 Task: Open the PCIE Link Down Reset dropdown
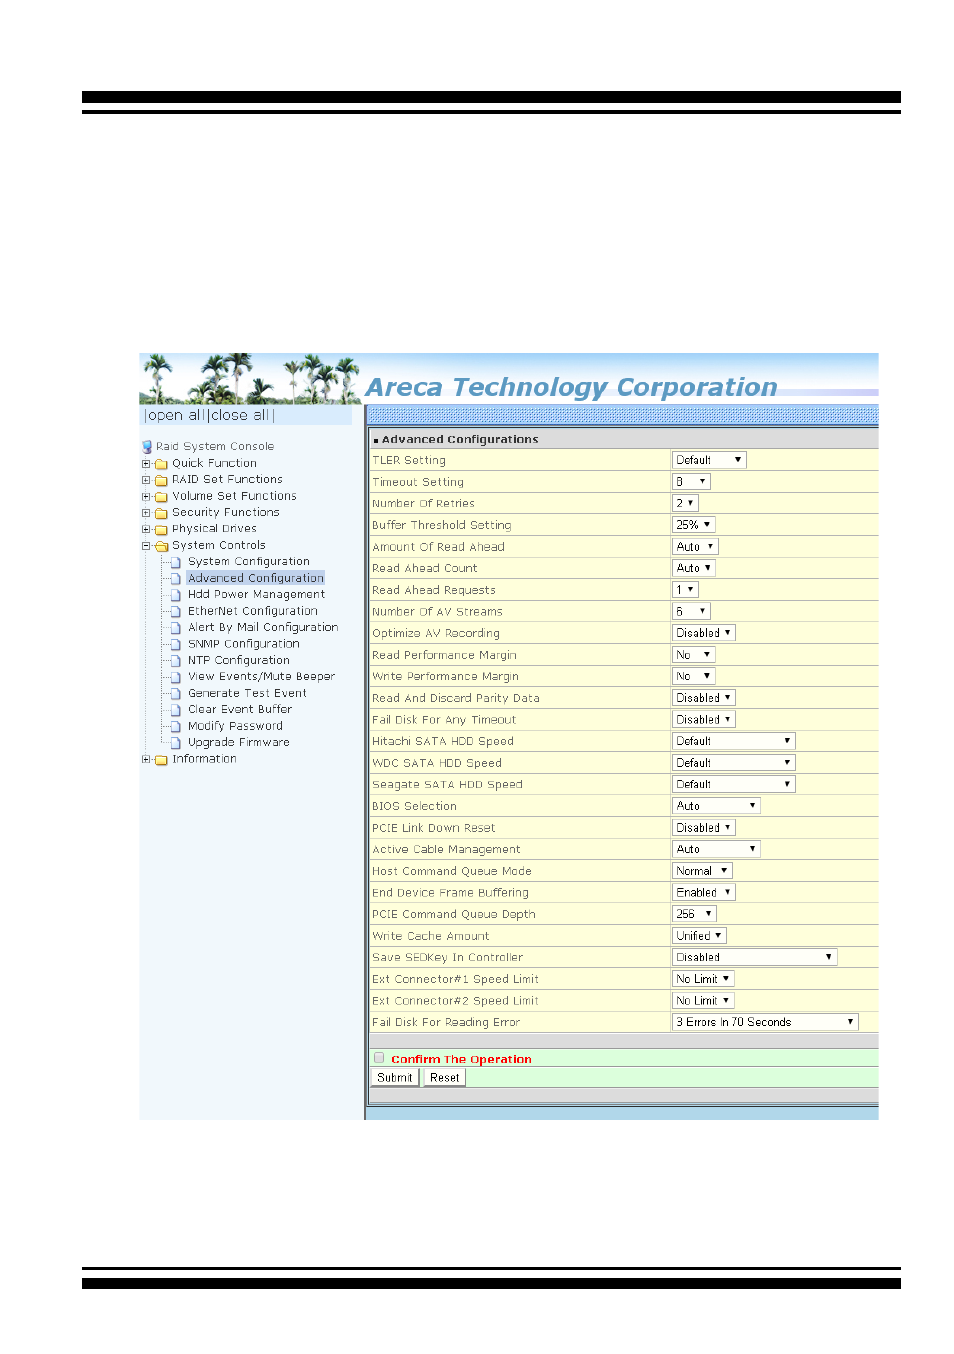[x=704, y=828]
